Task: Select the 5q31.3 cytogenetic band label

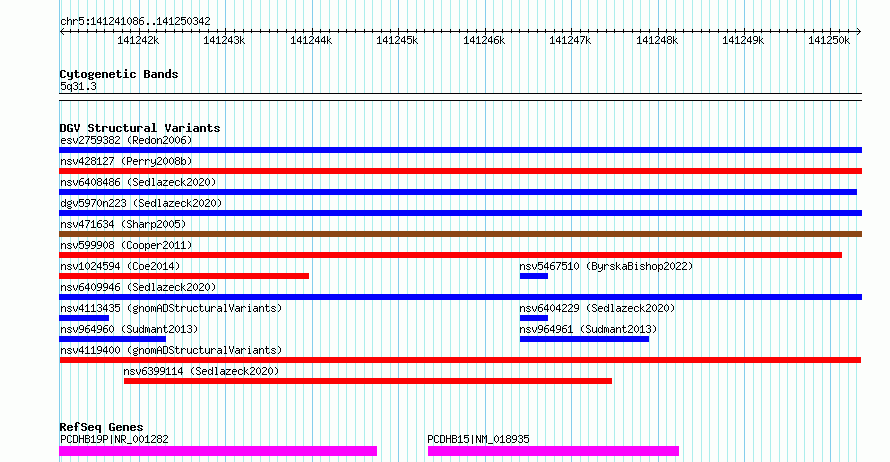Action: coord(78,86)
